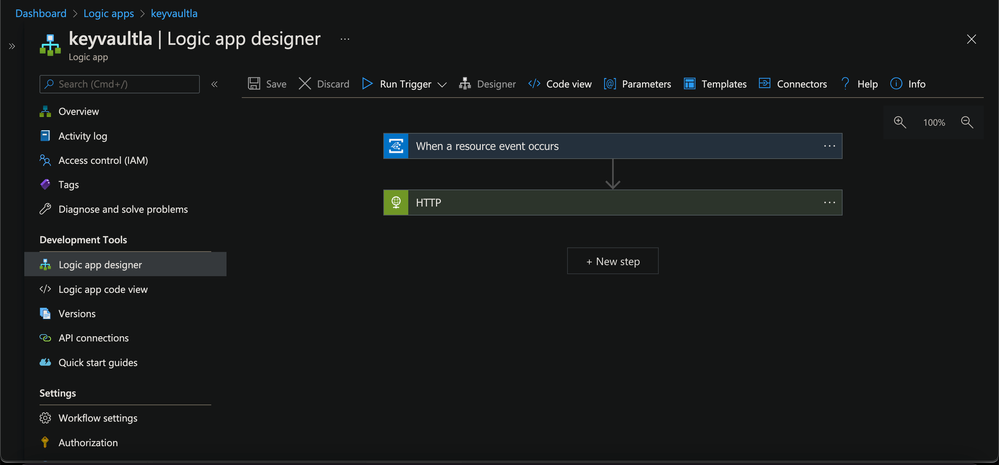The width and height of the screenshot is (999, 465).
Task: Close the Logic app designer blade
Action: tap(971, 39)
